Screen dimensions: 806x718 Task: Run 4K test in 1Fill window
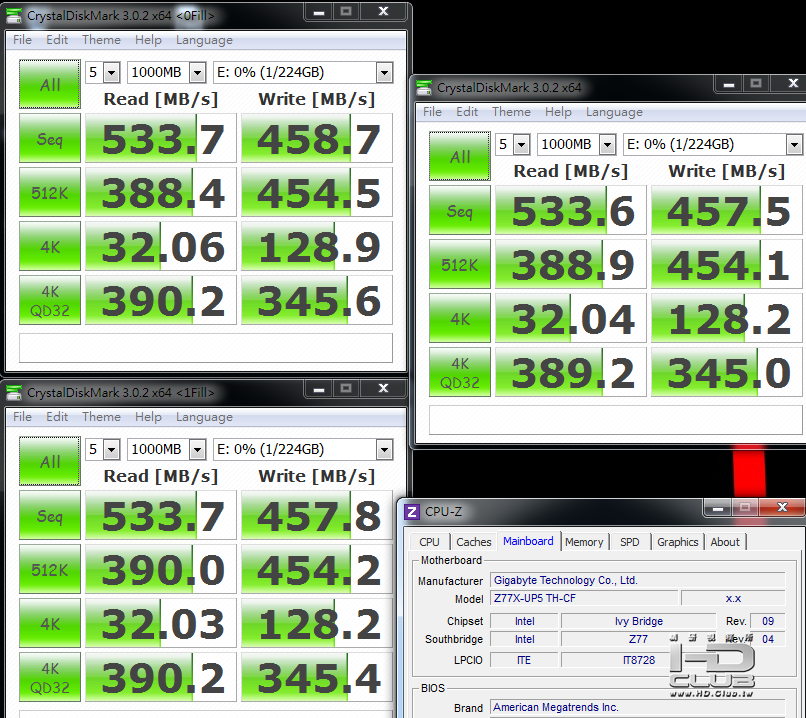(50, 623)
